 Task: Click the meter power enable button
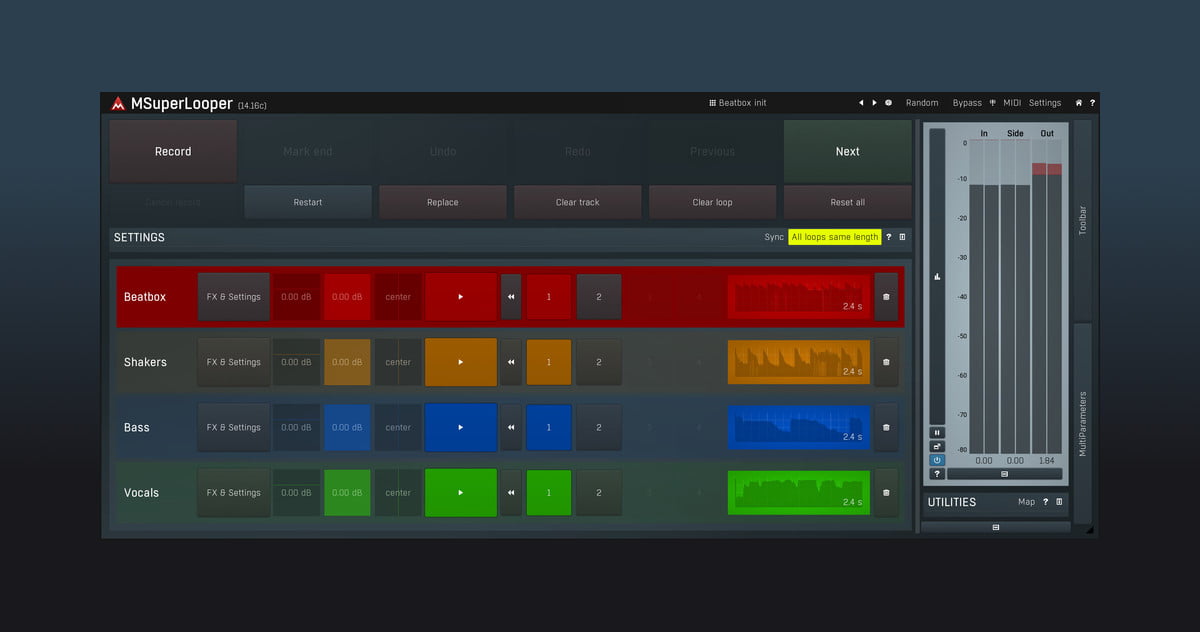click(x=937, y=460)
